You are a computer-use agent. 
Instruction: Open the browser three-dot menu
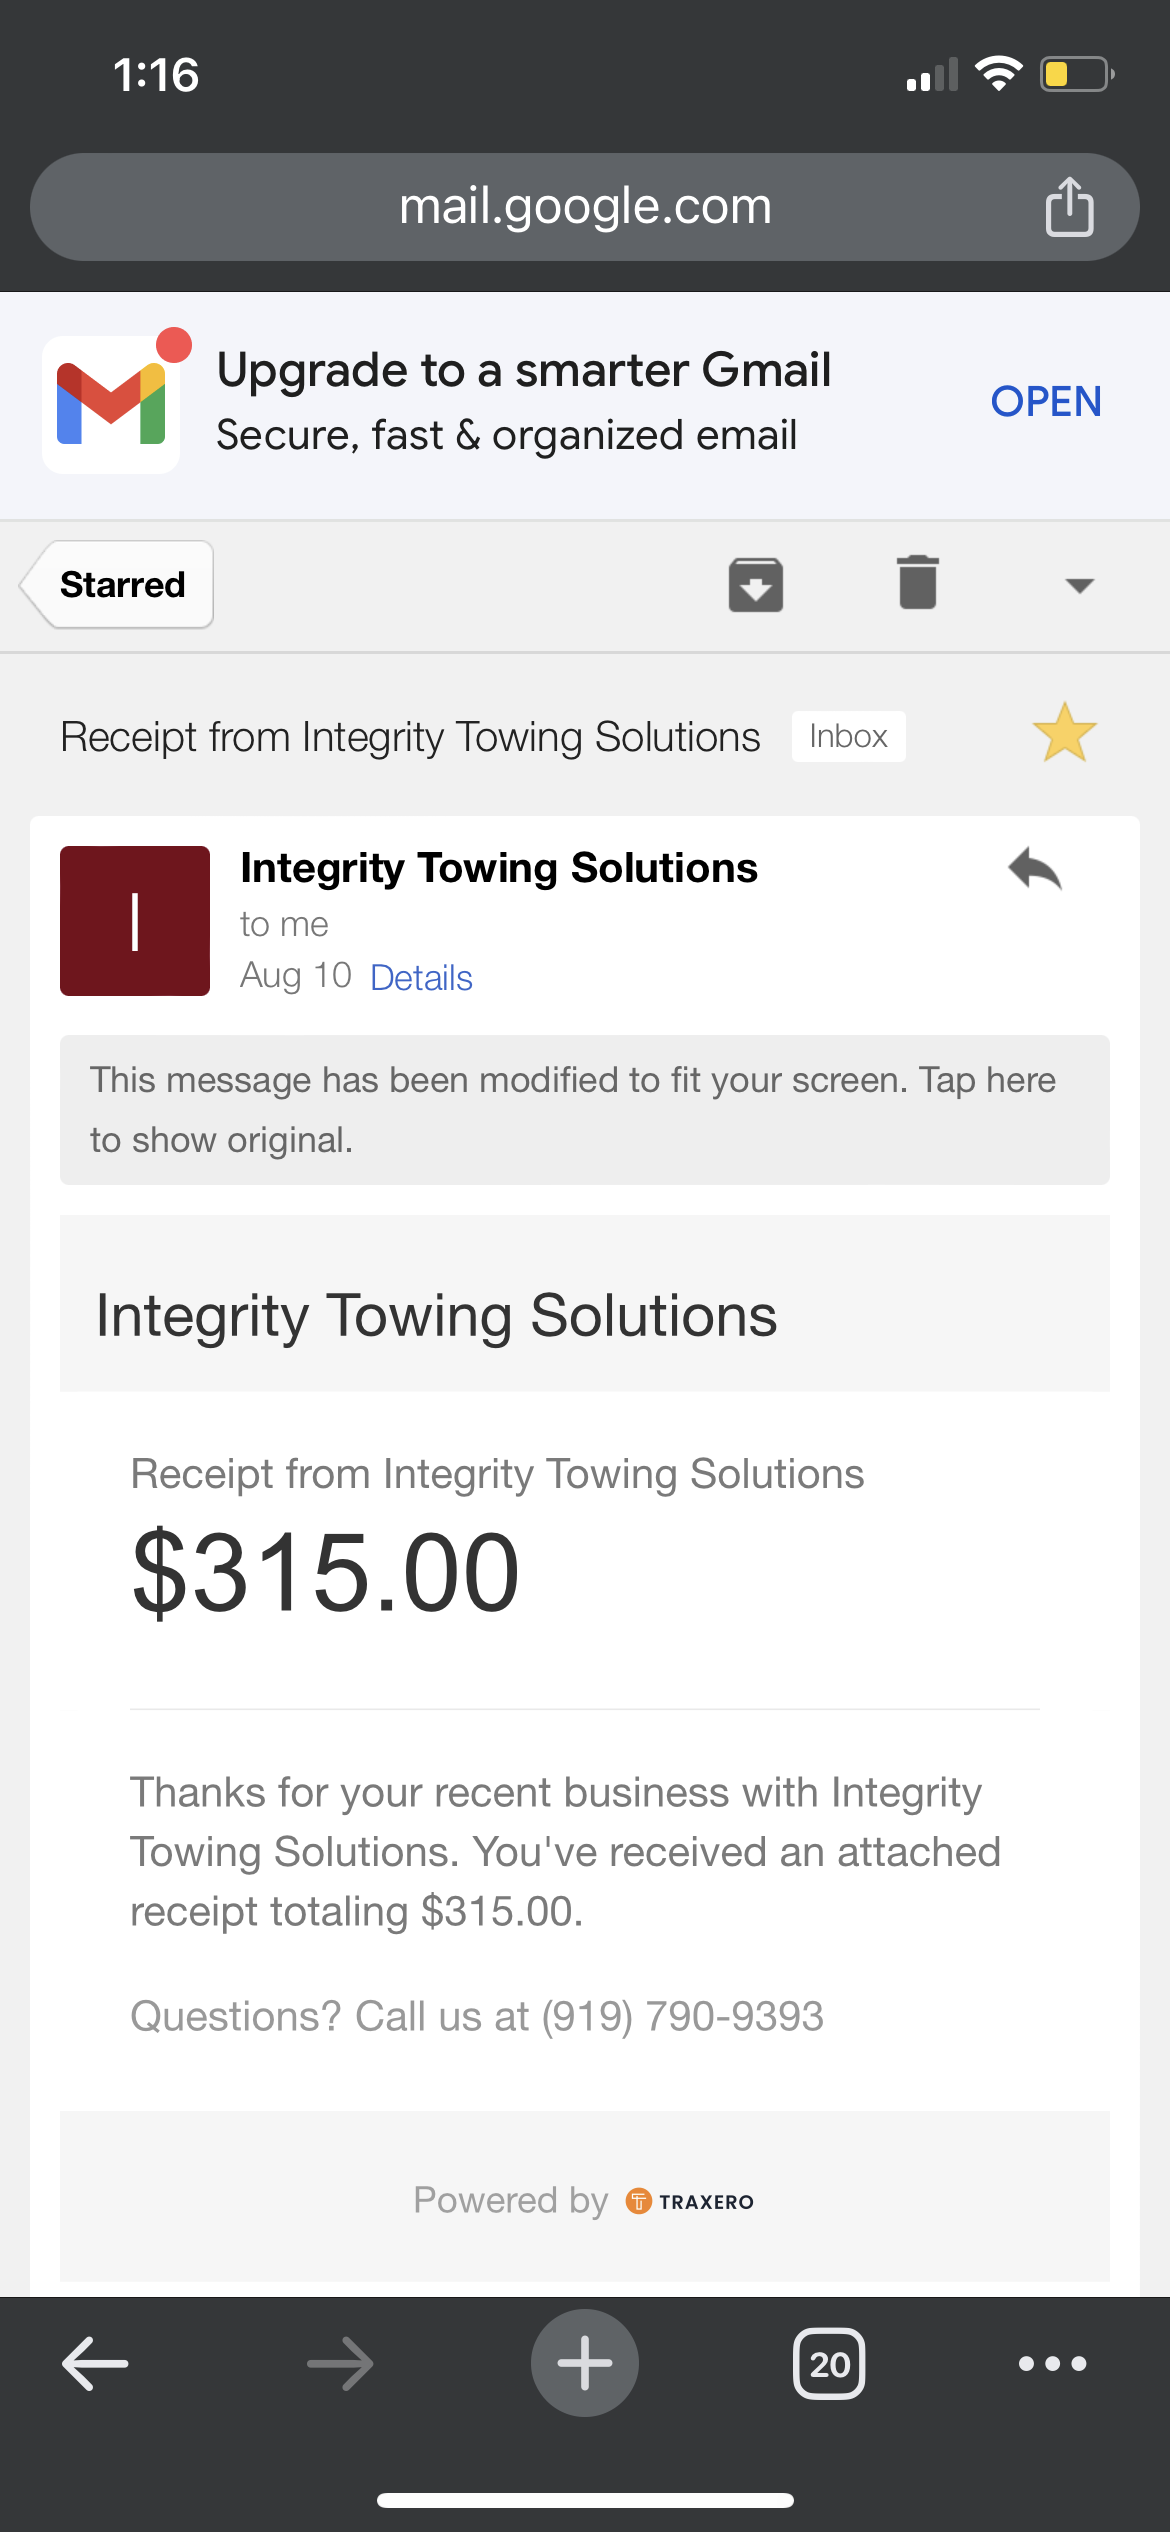(x=1052, y=2364)
